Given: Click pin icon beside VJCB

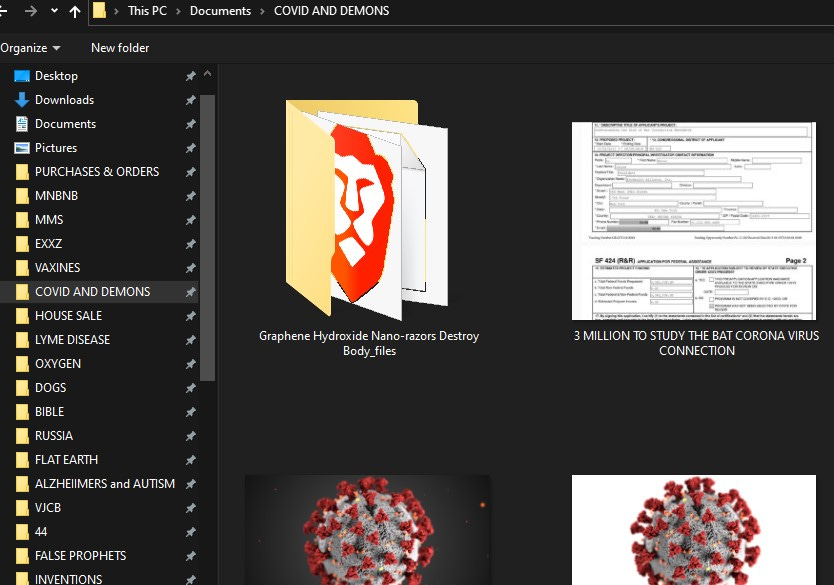Looking at the screenshot, I should click(x=190, y=508).
